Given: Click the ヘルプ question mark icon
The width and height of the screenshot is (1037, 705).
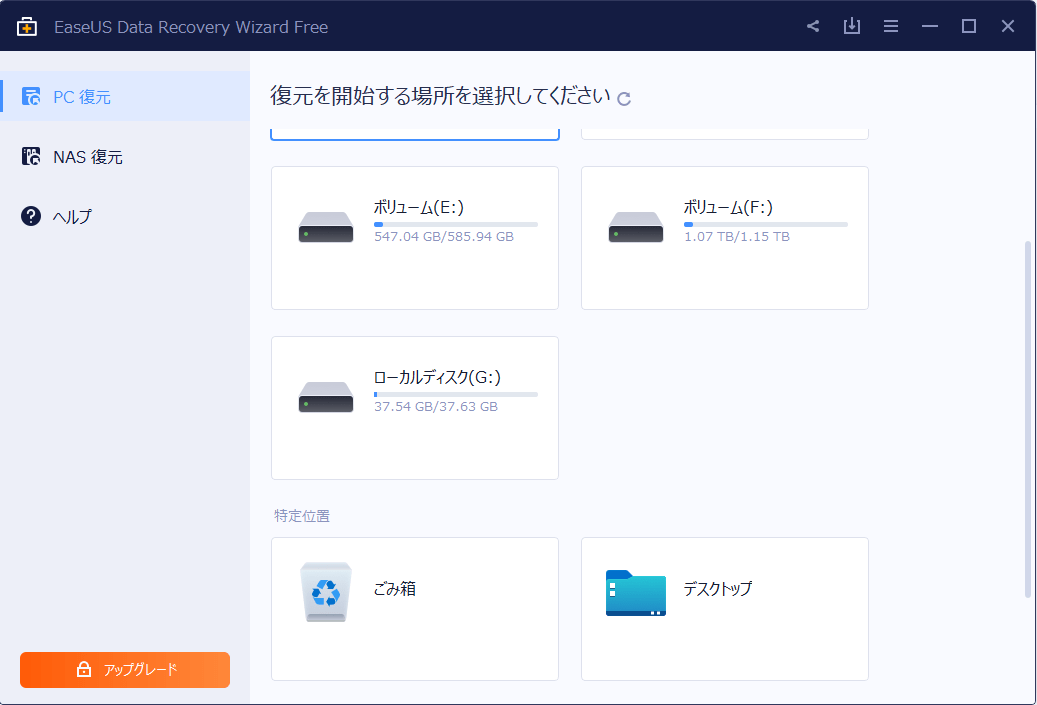Looking at the screenshot, I should [31, 216].
